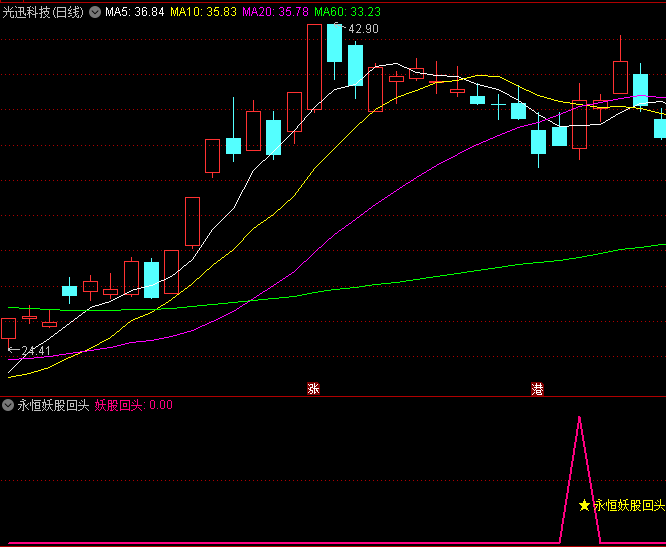Image resolution: width=666 pixels, height=547 pixels.
Task: Expand the 永恒妖股回头 indicator dropdown arrow
Action: (x=8, y=405)
